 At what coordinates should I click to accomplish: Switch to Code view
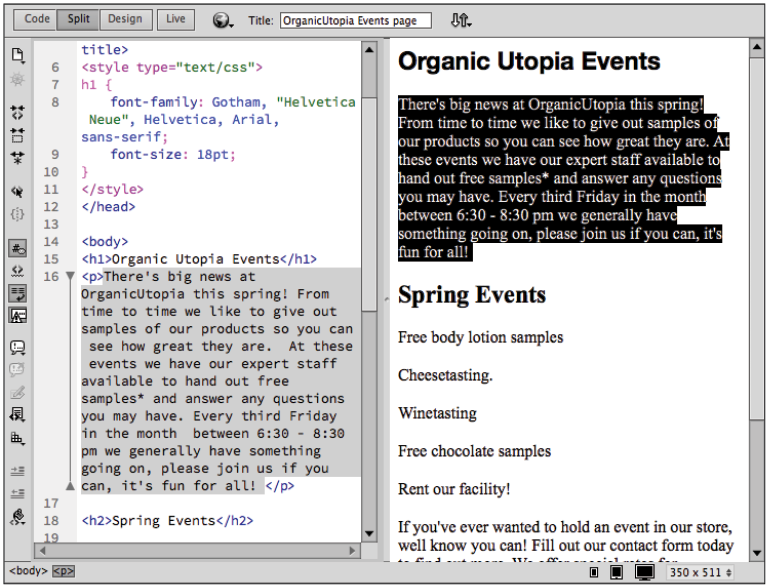pyautogui.click(x=37, y=19)
